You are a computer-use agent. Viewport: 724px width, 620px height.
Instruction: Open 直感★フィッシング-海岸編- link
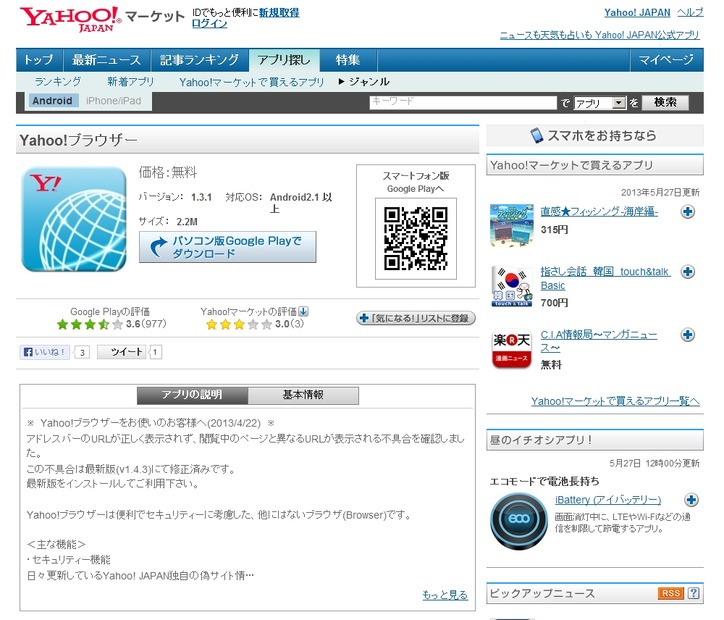(x=599, y=211)
